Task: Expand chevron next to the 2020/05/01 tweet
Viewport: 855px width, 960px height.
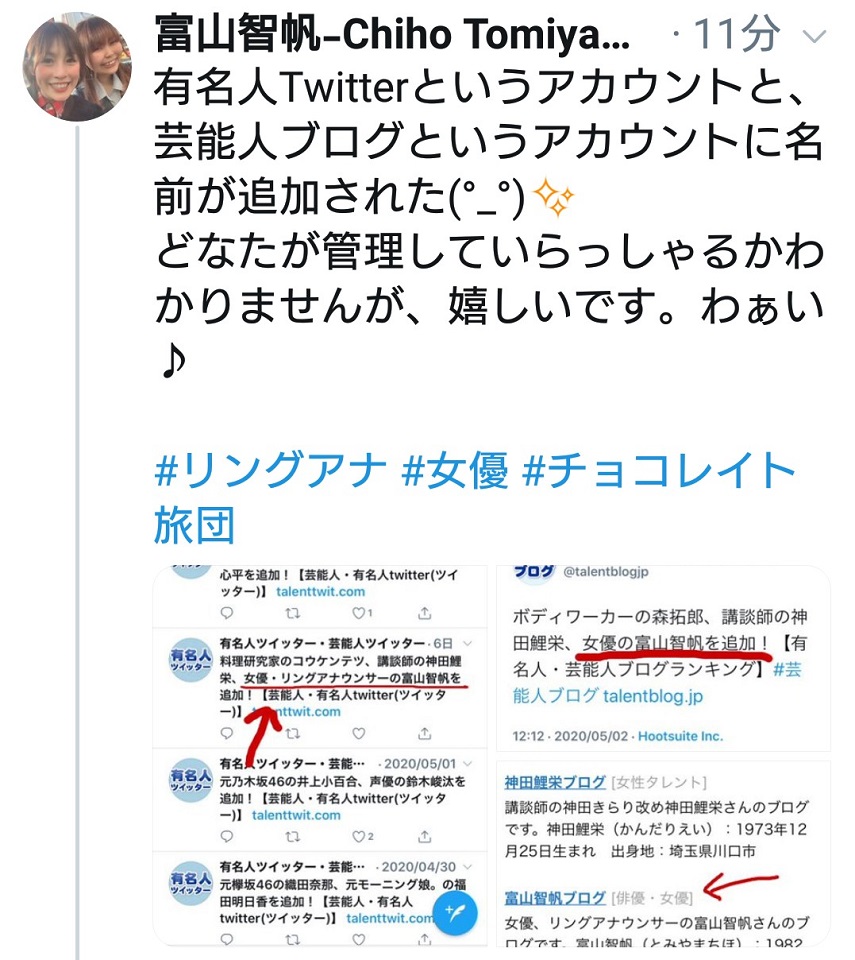Action: [x=468, y=764]
